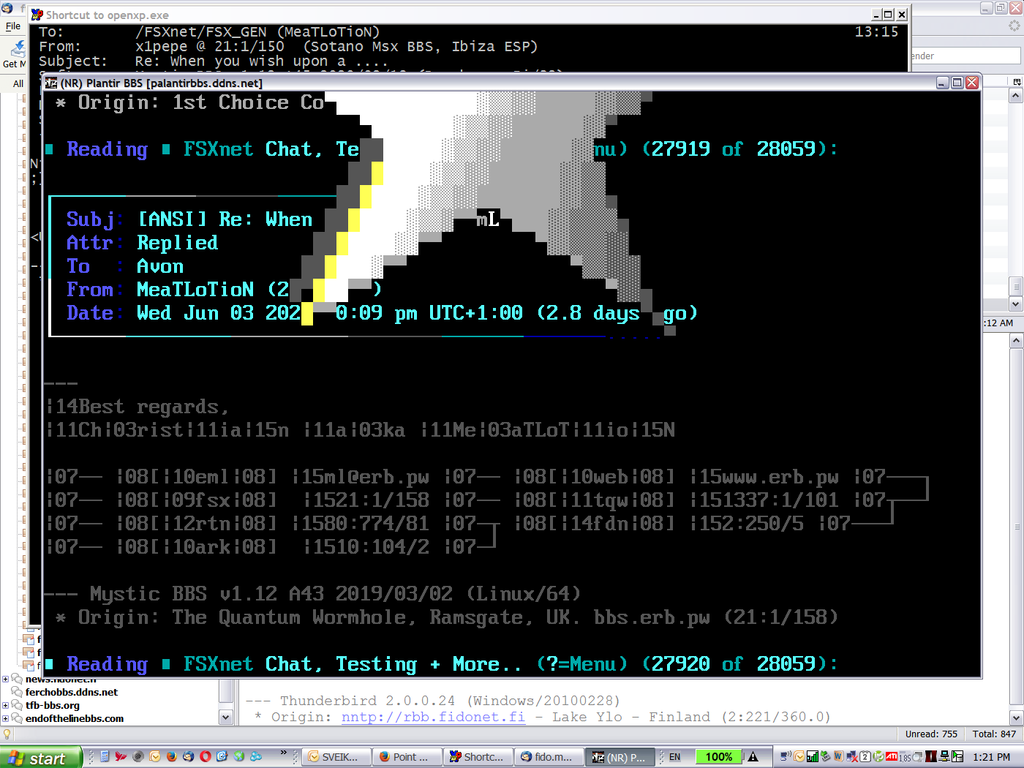Launch the red bird quick launch icon
The image size is (1024, 768).
[121, 757]
